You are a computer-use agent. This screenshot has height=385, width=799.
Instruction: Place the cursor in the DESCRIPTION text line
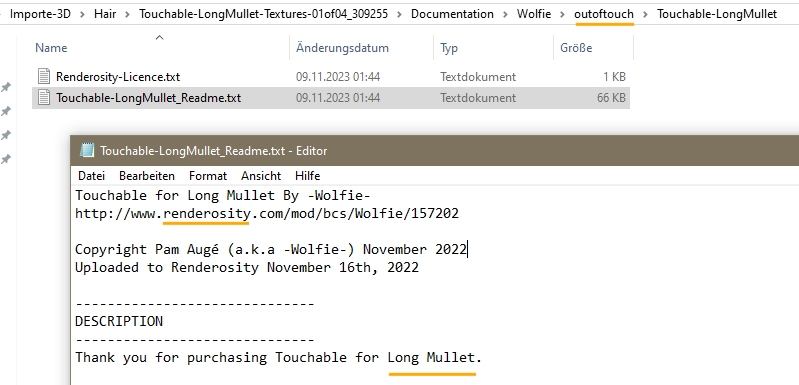119,321
